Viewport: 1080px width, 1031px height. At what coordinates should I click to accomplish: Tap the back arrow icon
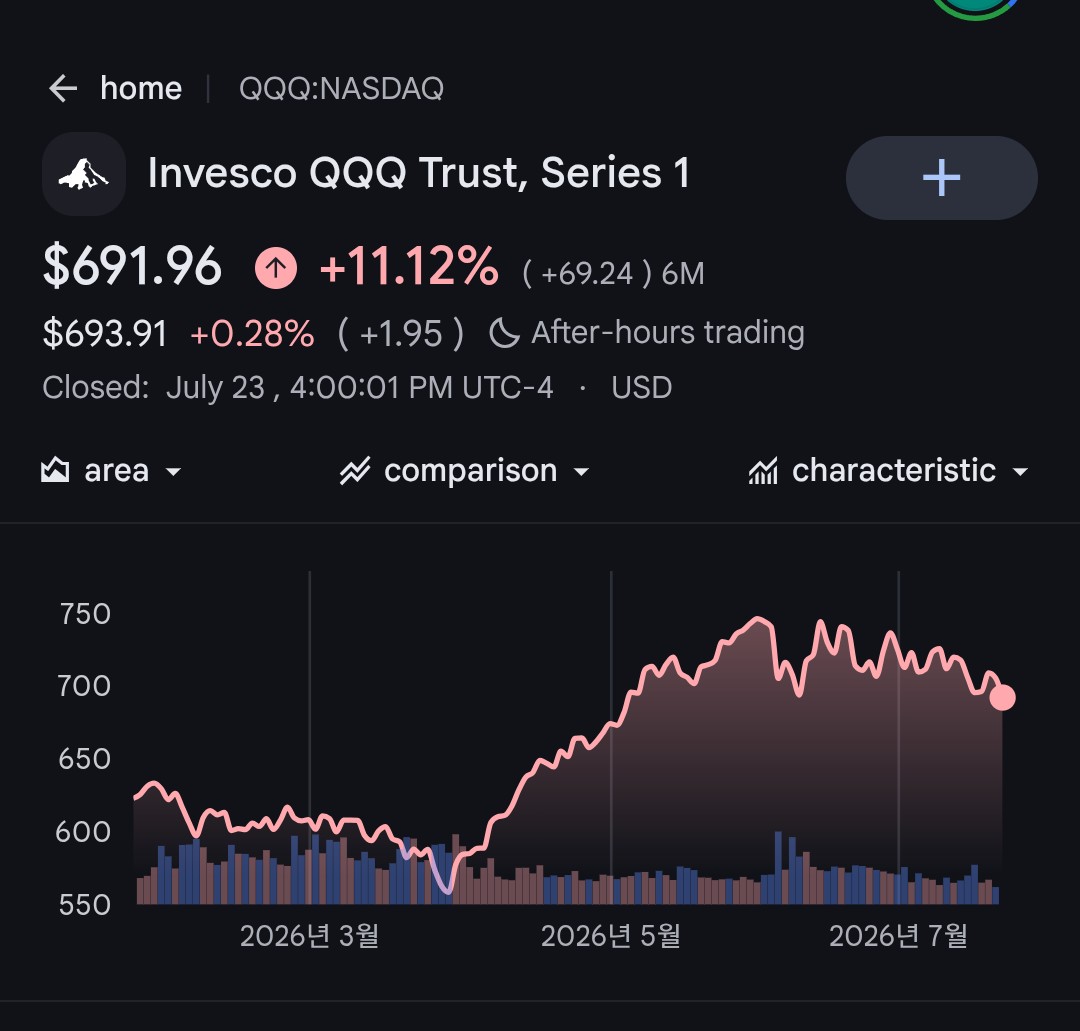point(63,88)
